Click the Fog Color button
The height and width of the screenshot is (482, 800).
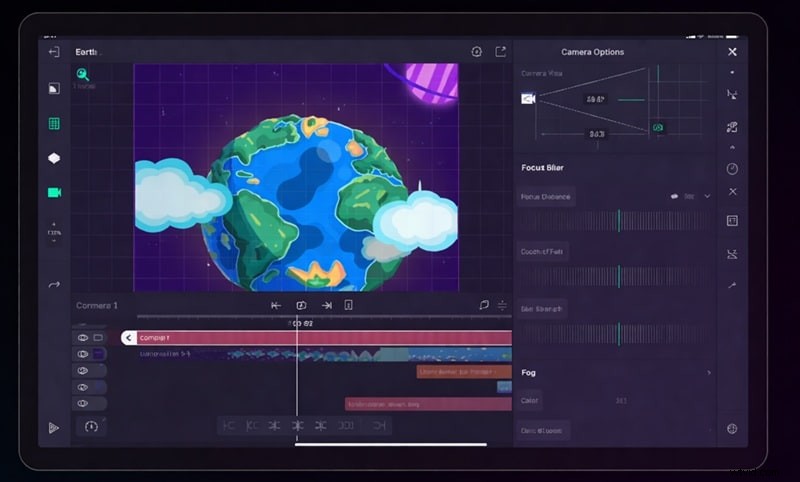530,401
